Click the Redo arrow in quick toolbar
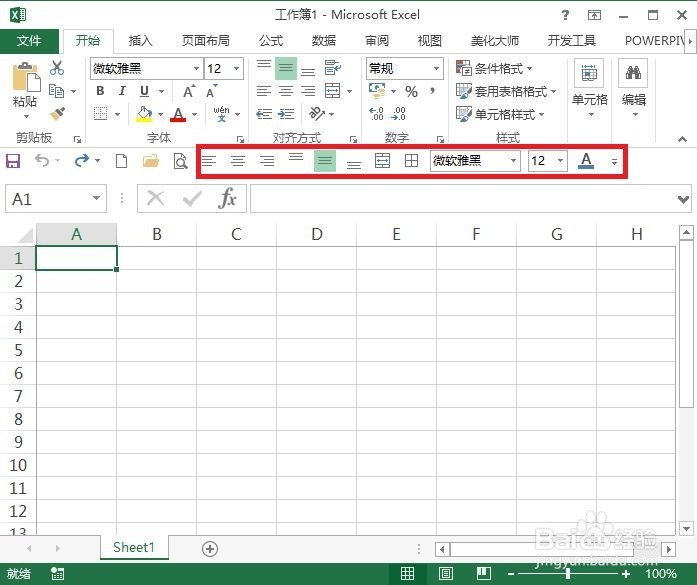 (x=82, y=160)
